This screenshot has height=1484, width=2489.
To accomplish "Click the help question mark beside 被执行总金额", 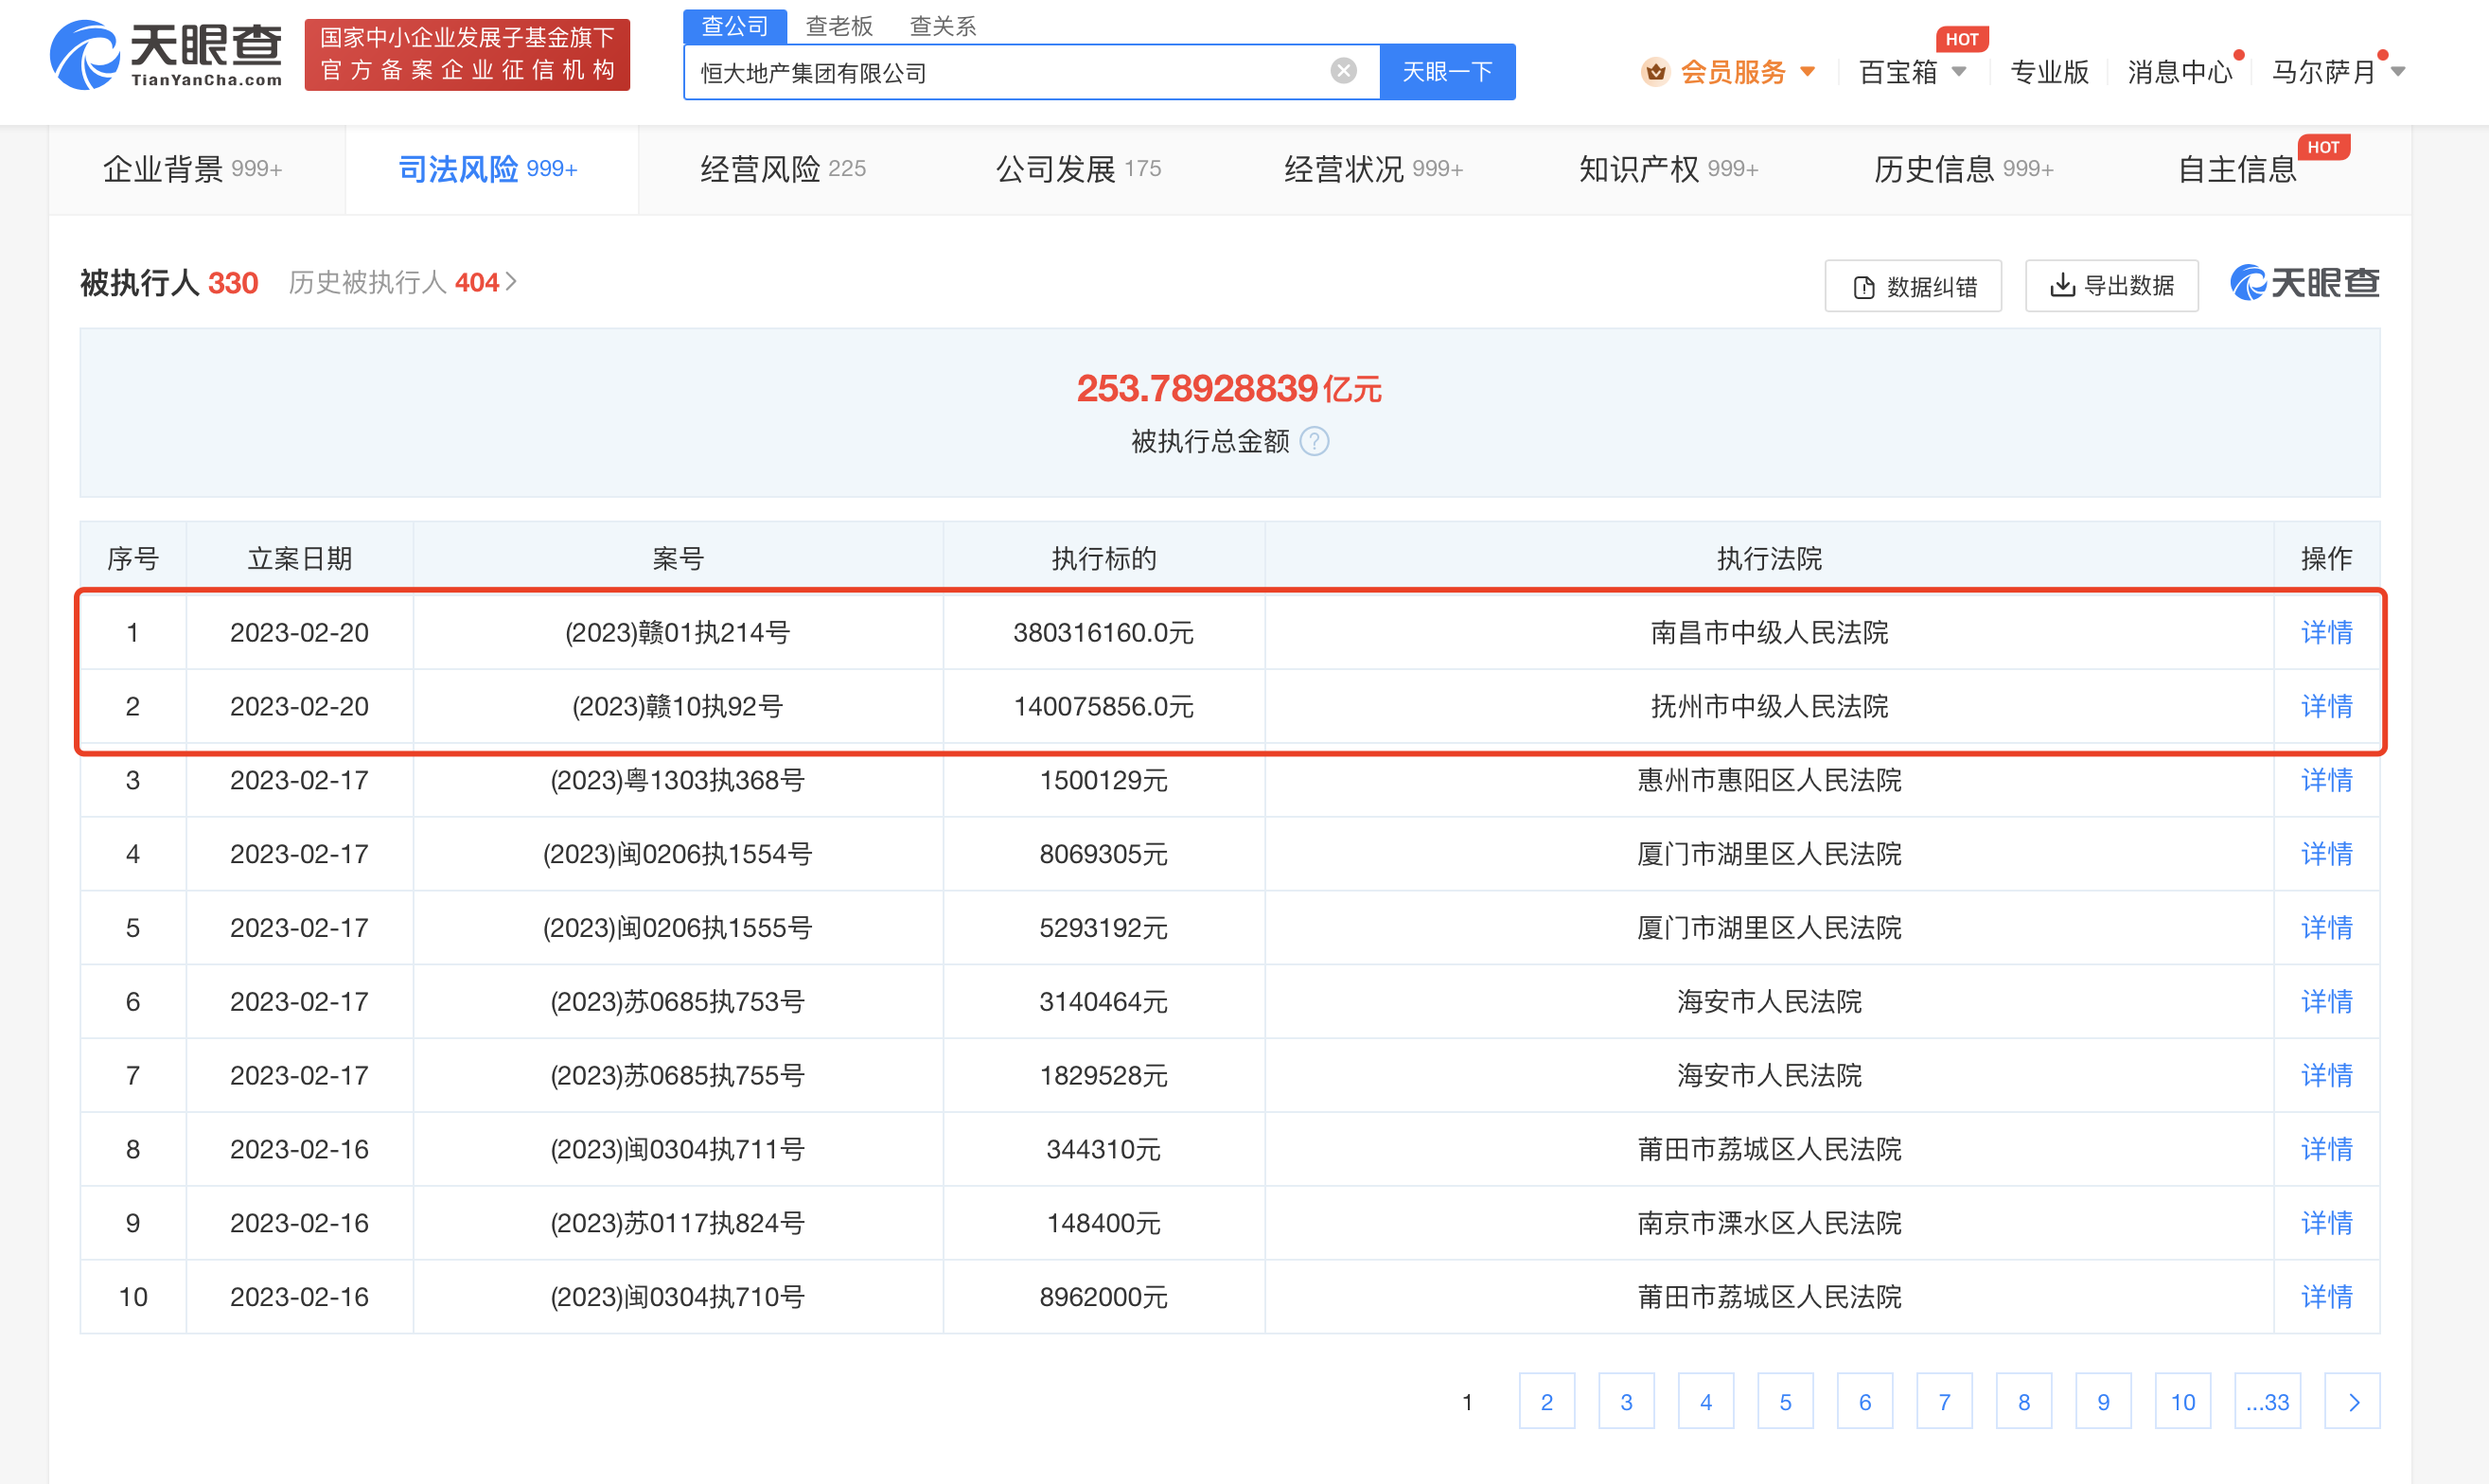I will 1314,441.
